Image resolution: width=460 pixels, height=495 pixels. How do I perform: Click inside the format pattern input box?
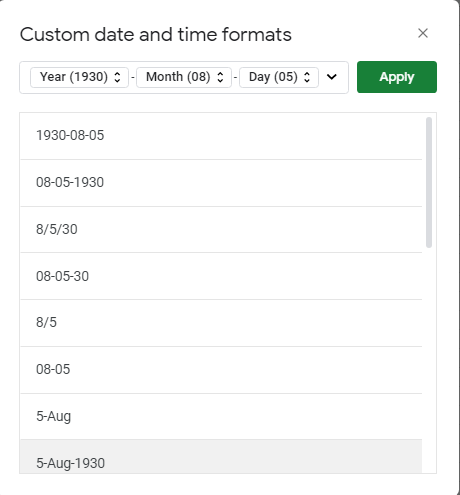[184, 77]
